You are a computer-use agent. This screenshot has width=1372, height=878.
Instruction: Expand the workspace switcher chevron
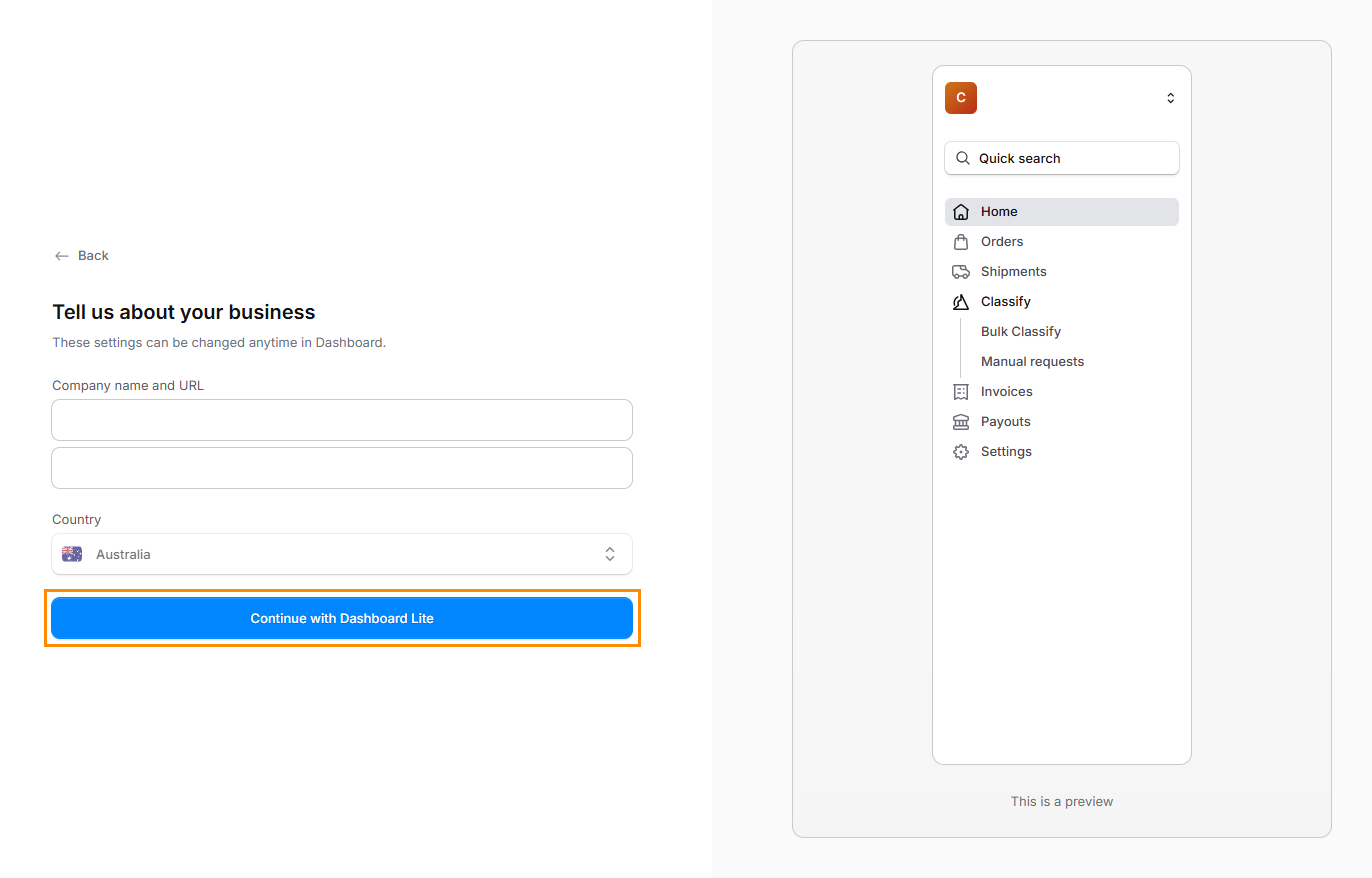pyautogui.click(x=1170, y=98)
